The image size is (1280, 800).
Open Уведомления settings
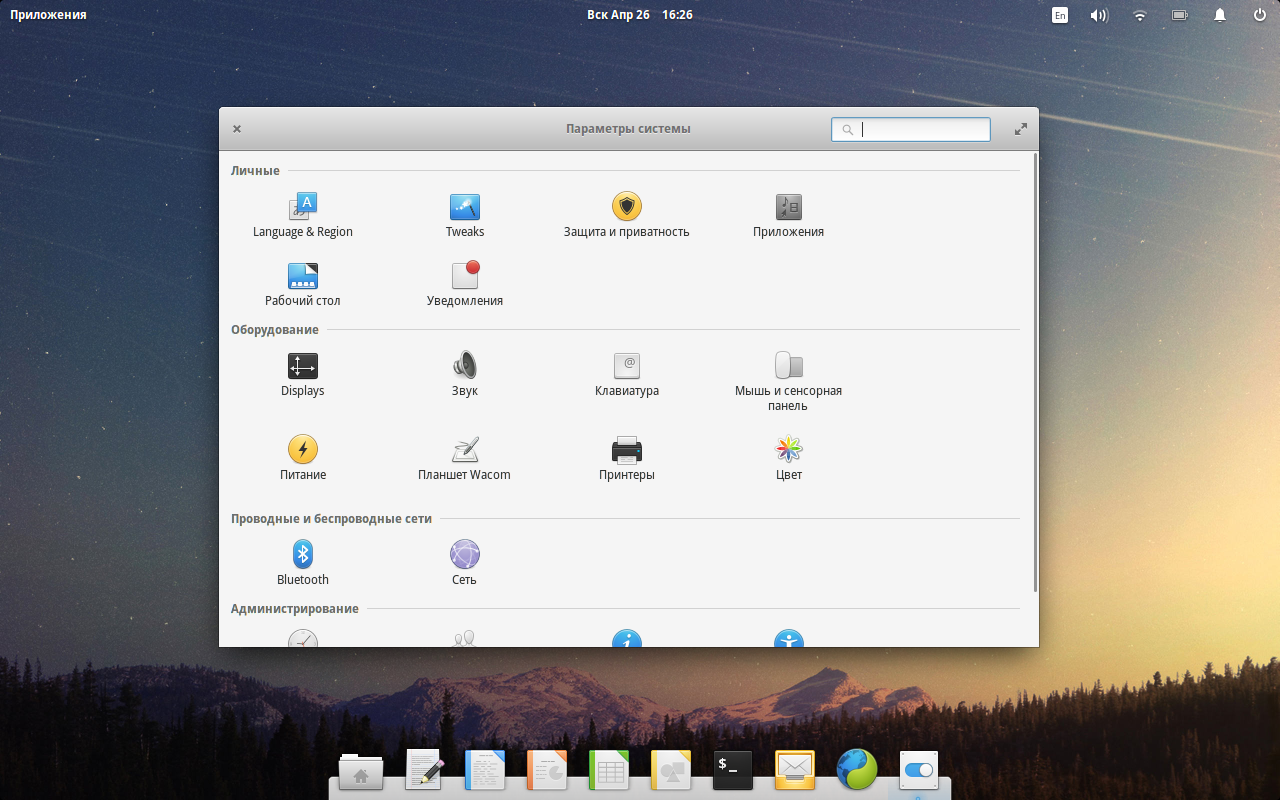point(465,277)
